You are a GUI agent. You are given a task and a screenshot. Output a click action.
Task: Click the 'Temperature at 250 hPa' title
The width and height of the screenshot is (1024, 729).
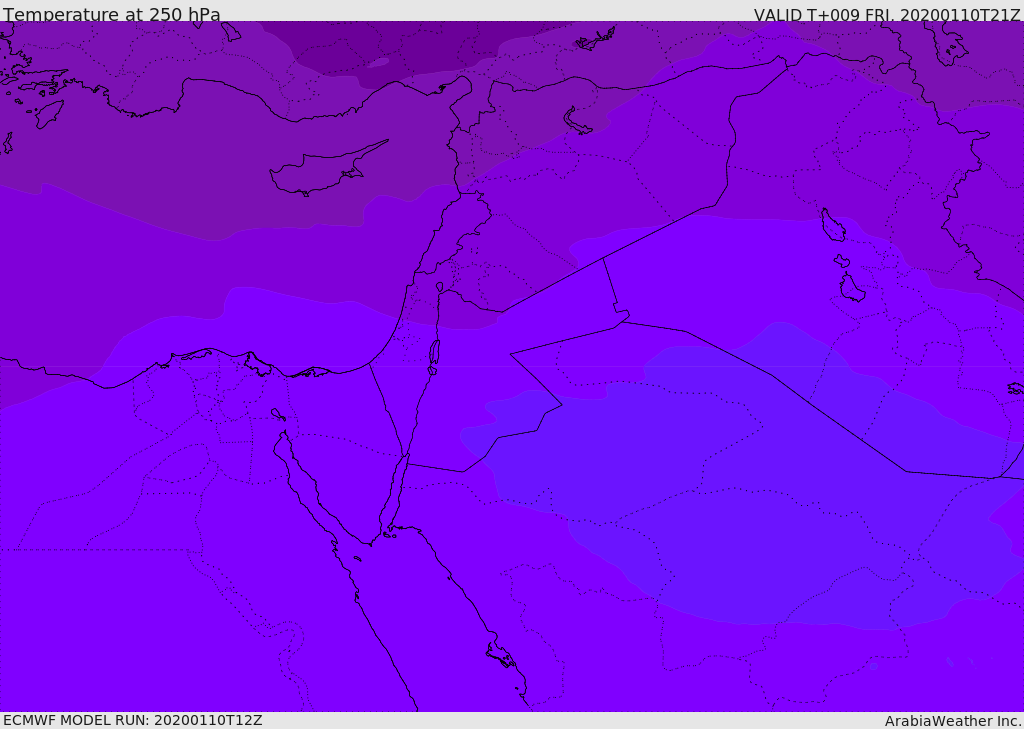(112, 14)
